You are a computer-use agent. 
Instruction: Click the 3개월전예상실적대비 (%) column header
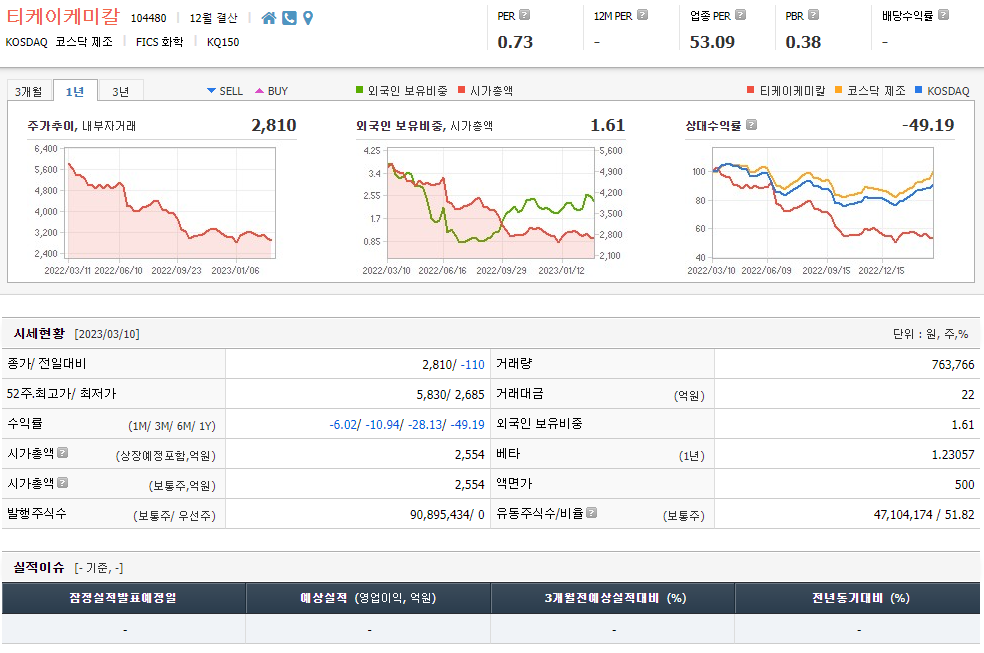tap(613, 598)
